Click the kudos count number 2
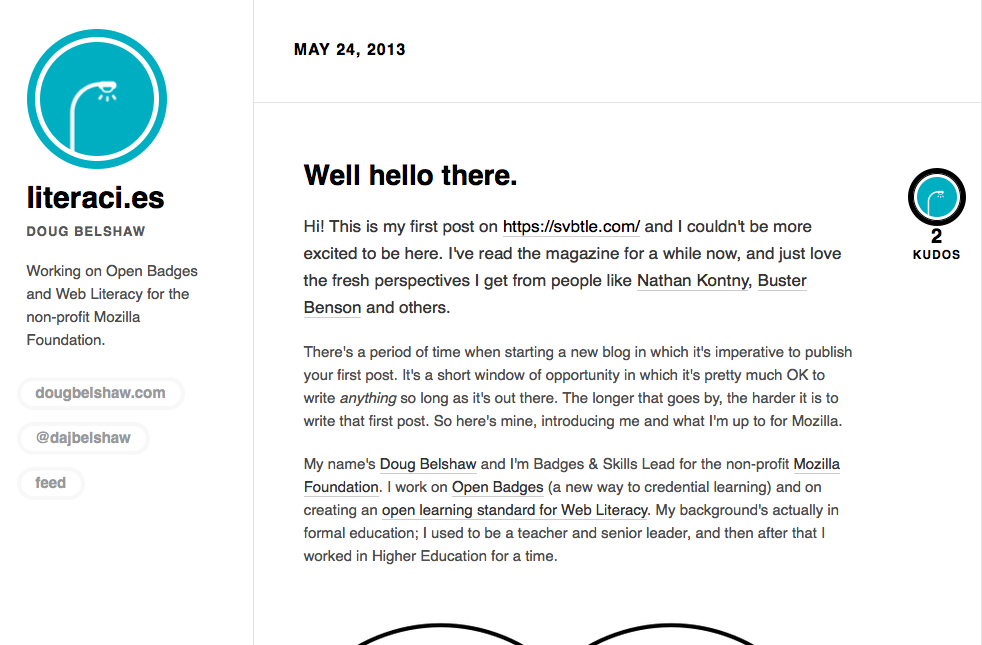The width and height of the screenshot is (982, 645). (937, 237)
